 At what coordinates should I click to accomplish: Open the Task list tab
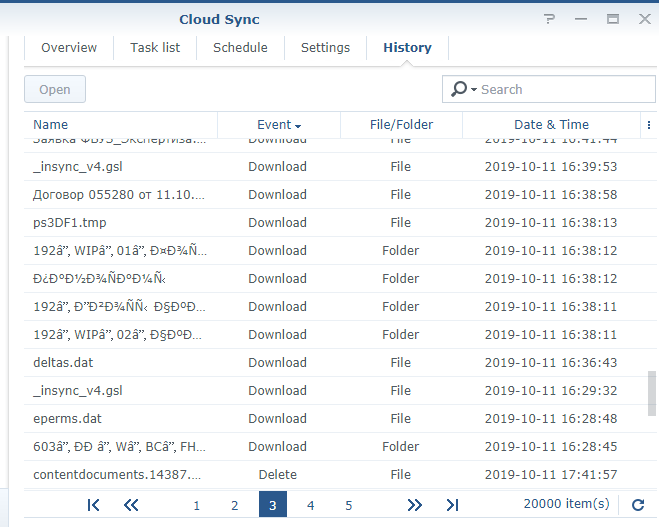(155, 48)
